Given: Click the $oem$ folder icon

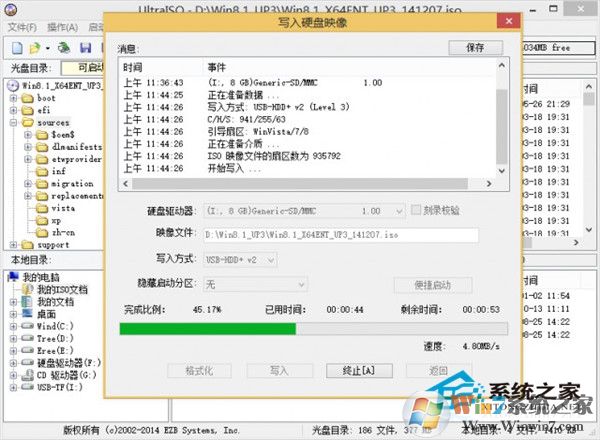Looking at the screenshot, I should click(x=42, y=135).
